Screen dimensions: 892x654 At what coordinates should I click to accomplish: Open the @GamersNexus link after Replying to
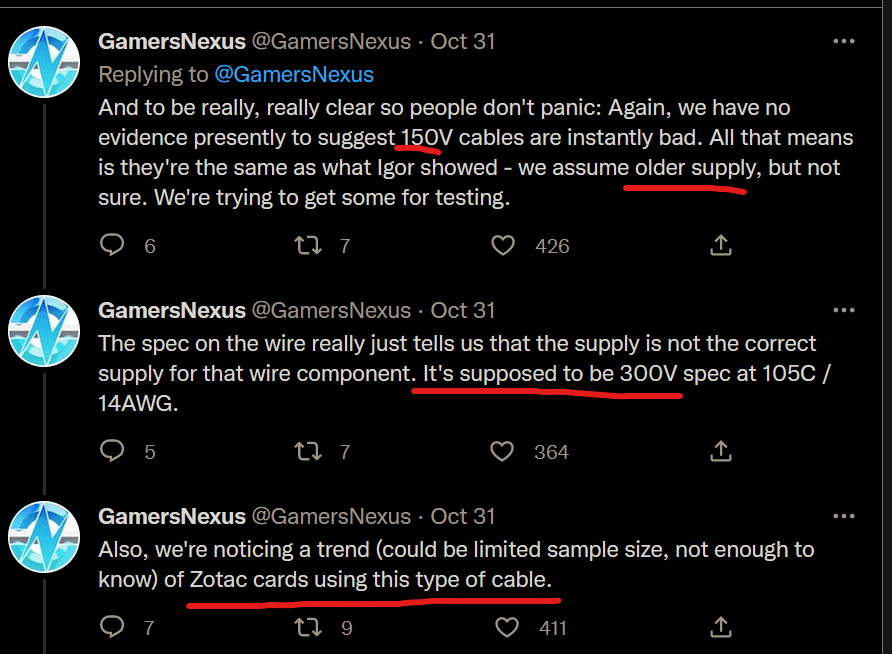[x=294, y=74]
